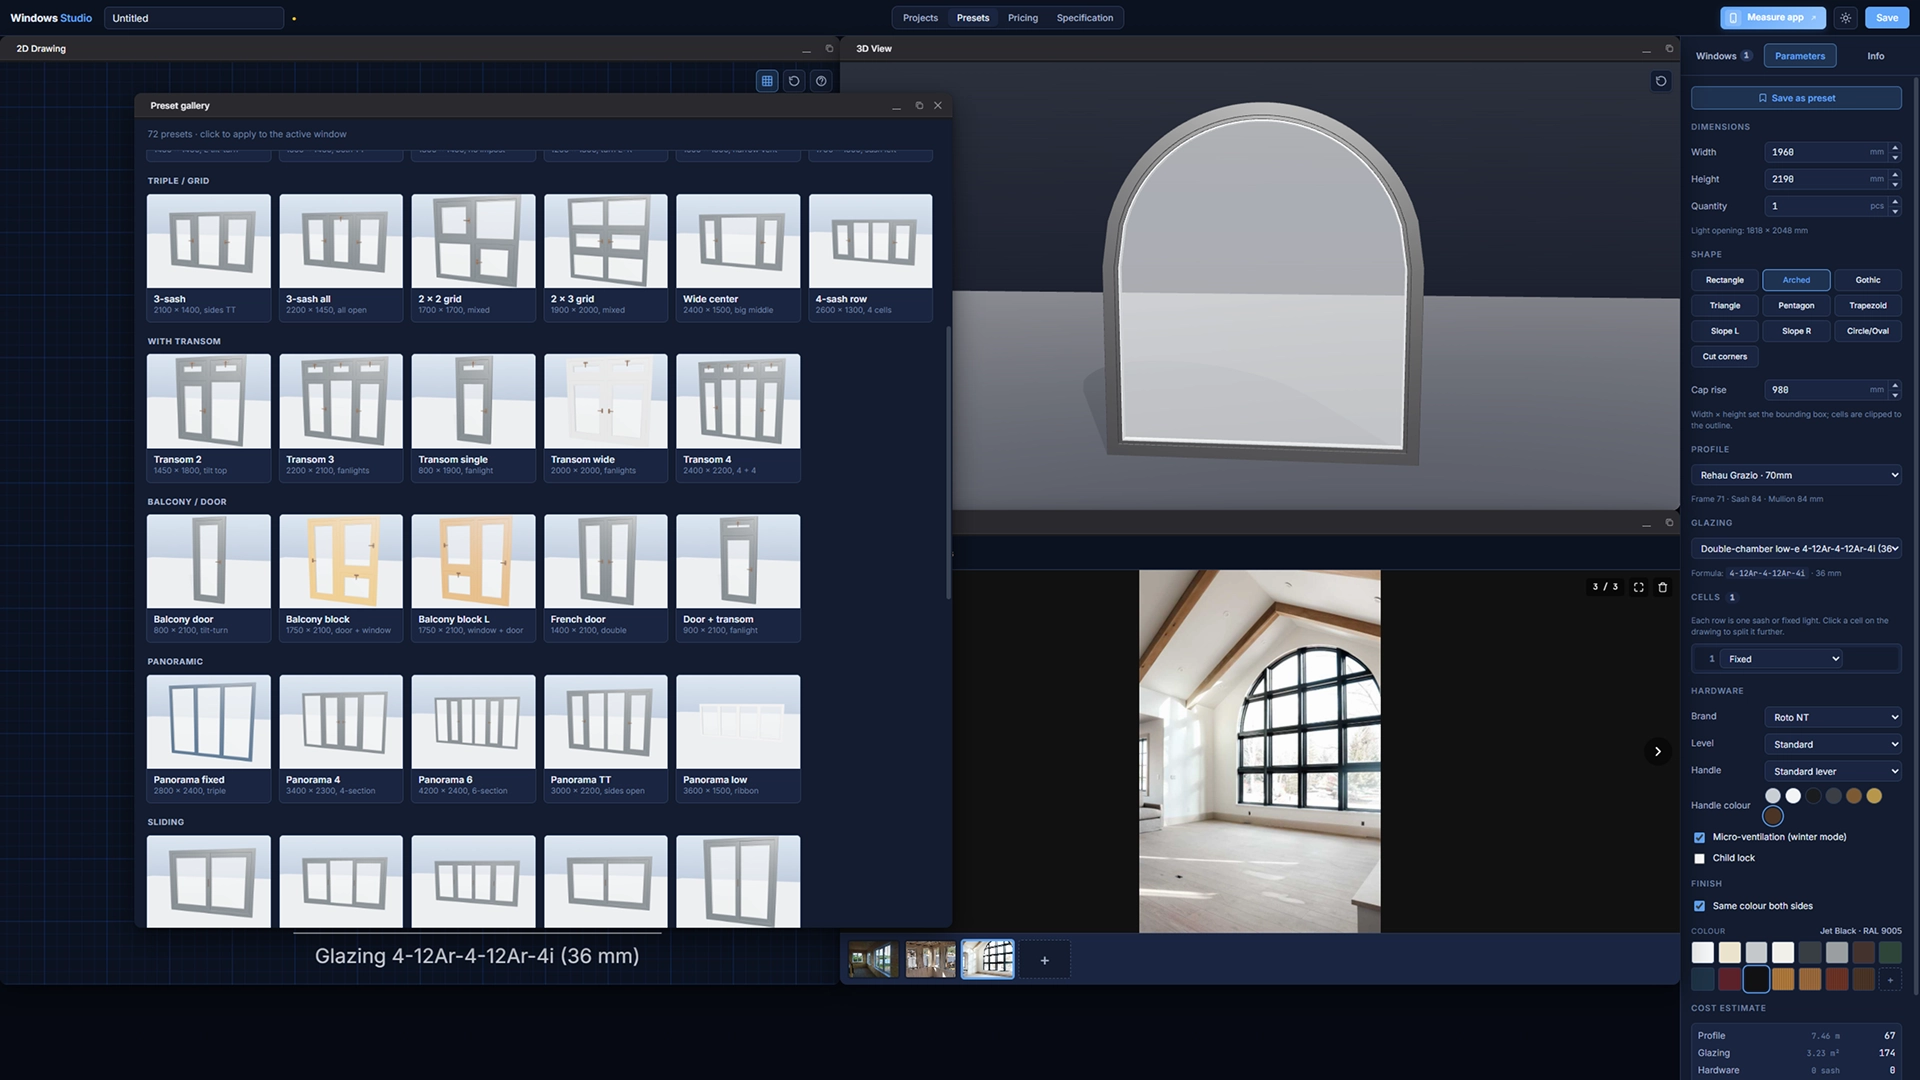Select the Triangle shape option
The width and height of the screenshot is (1920, 1080).
[1725, 305]
